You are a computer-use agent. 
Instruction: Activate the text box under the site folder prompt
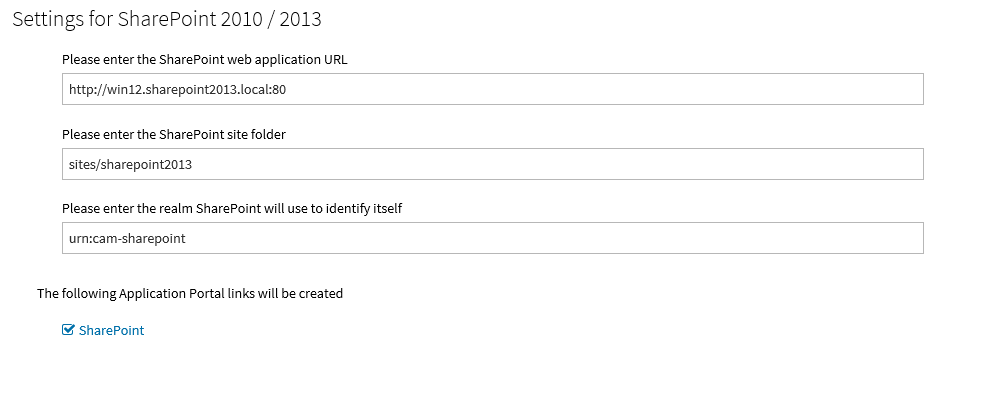point(492,164)
